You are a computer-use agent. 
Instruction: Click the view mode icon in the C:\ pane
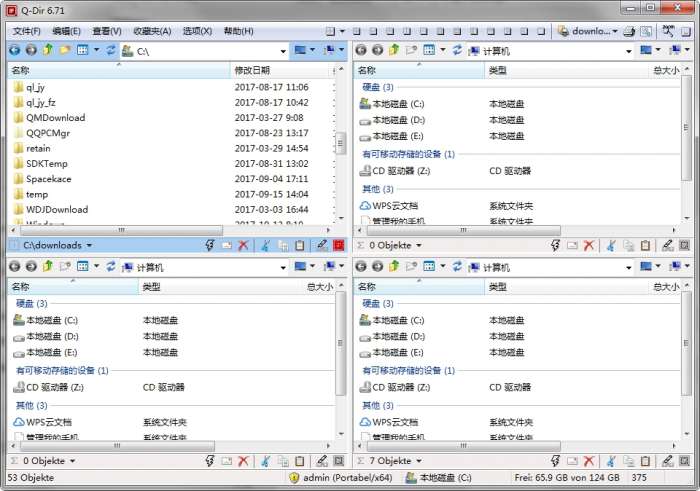click(83, 50)
